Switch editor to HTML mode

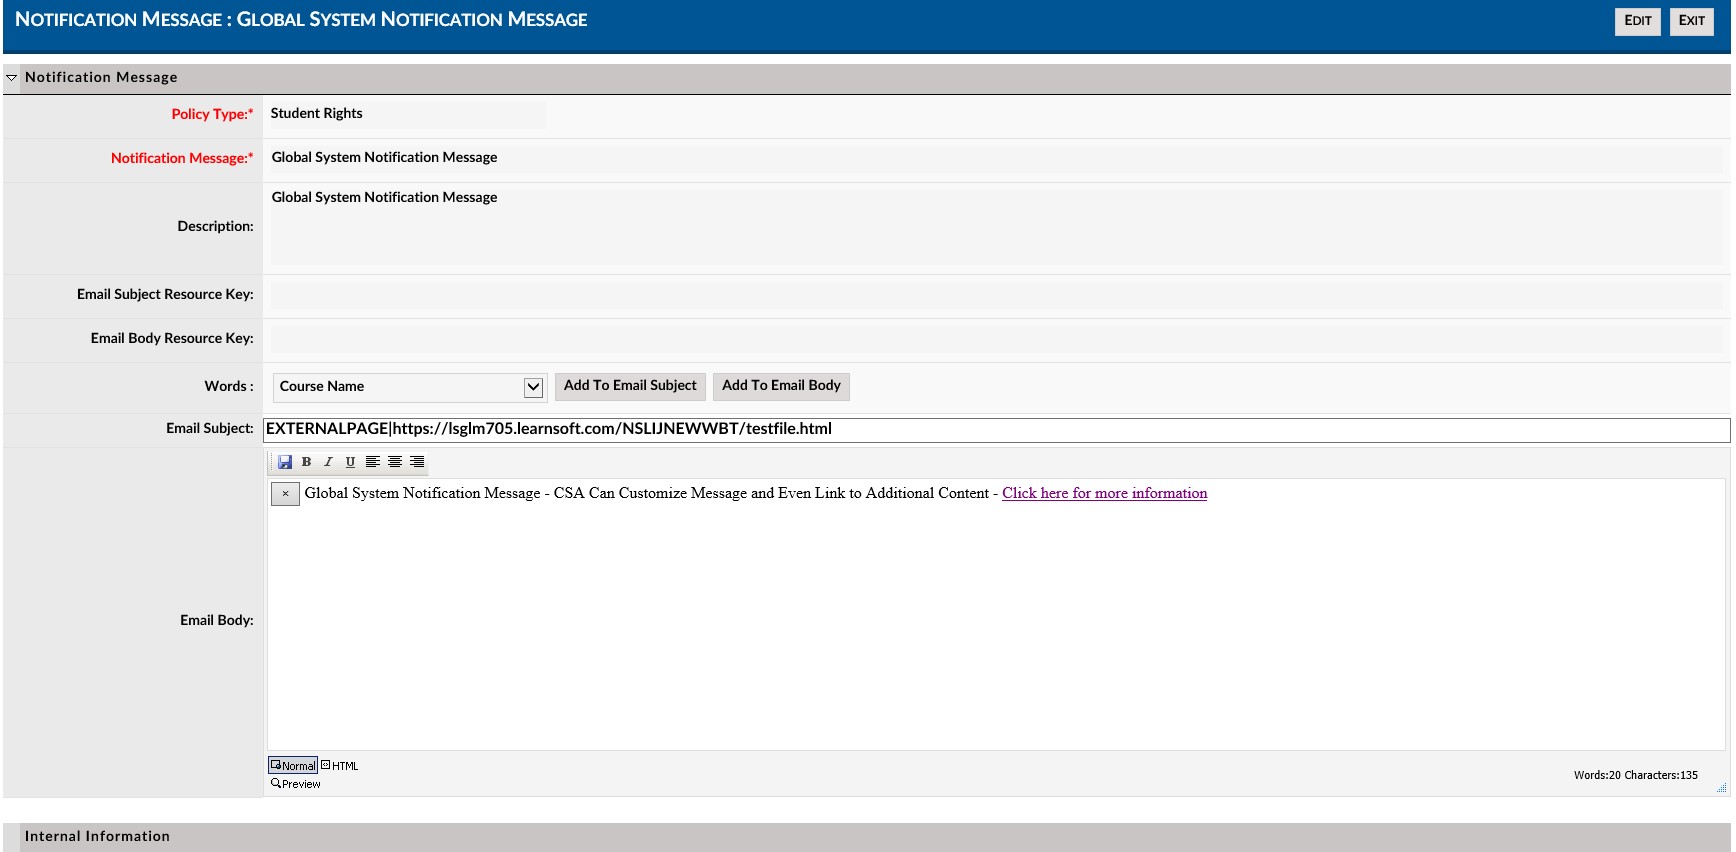coord(340,766)
